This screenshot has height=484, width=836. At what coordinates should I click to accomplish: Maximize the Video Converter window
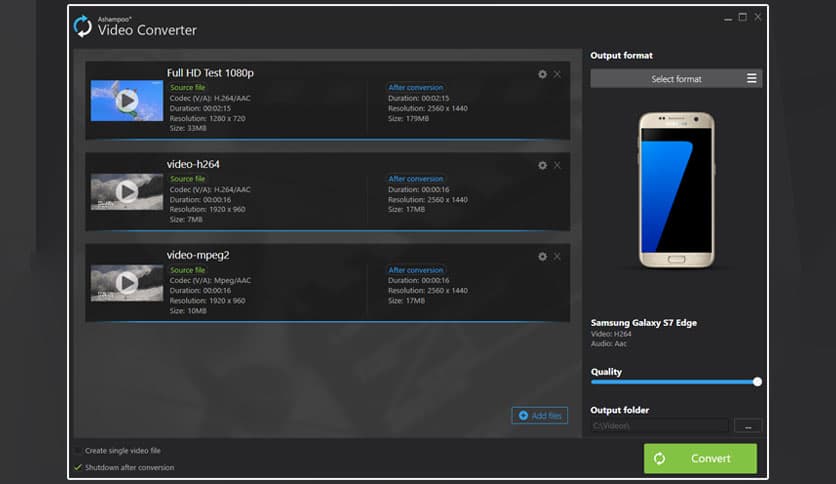[743, 17]
